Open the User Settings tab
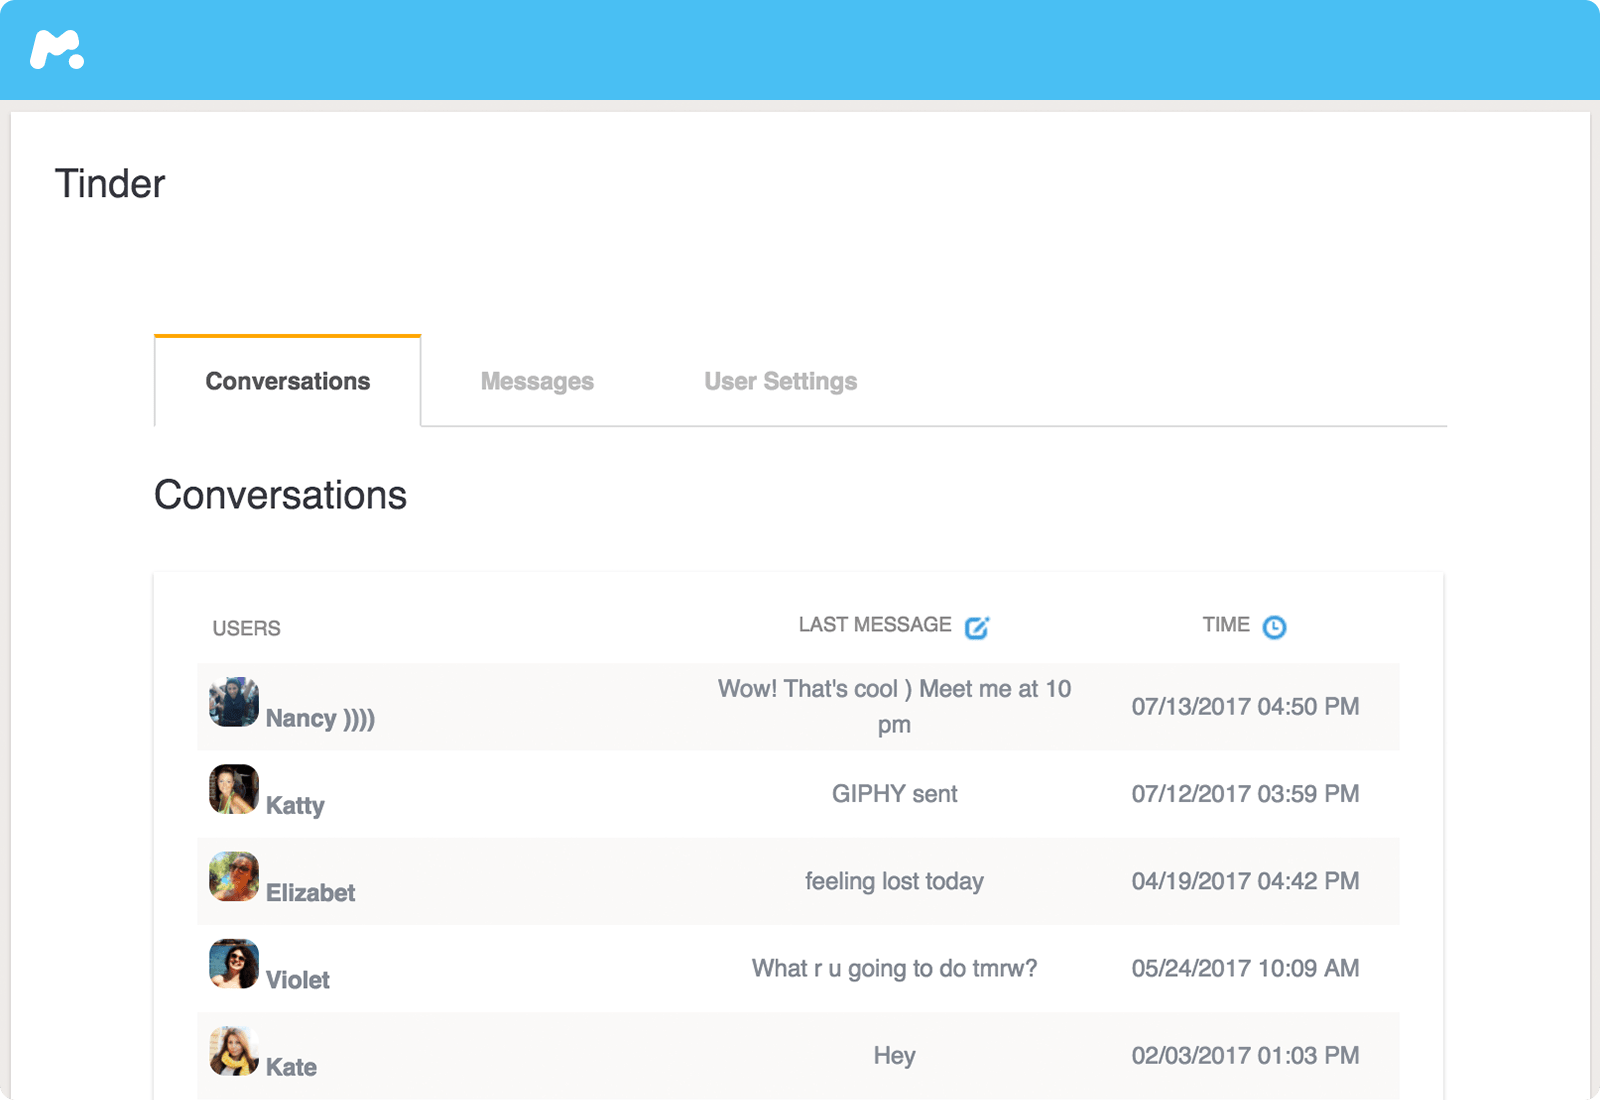Image resolution: width=1600 pixels, height=1100 pixels. [780, 381]
